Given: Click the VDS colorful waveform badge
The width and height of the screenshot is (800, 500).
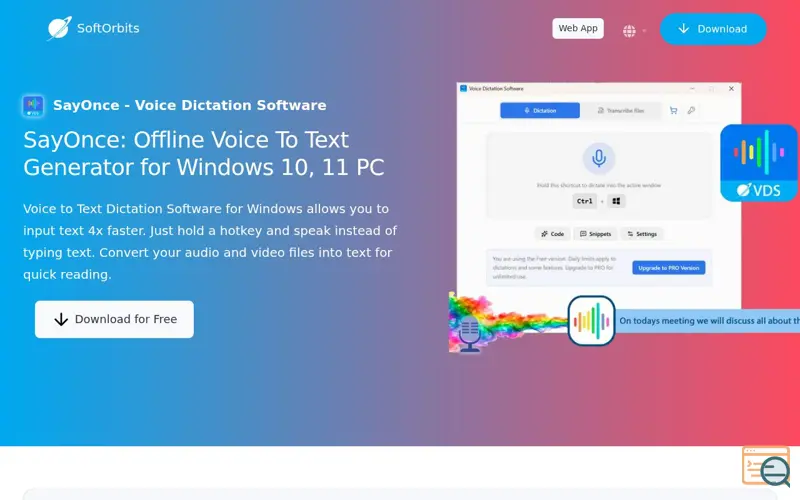Looking at the screenshot, I should 759,163.
